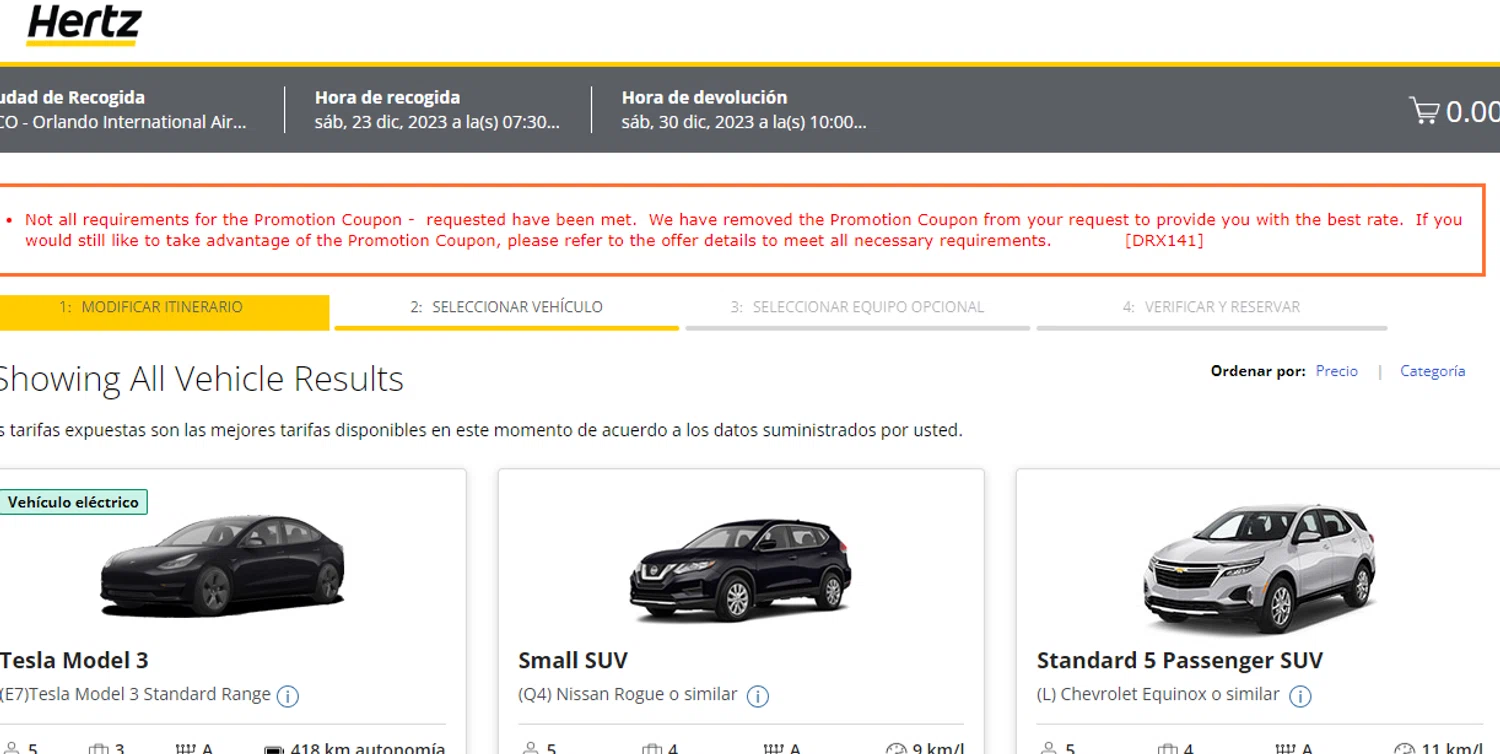Click the luggage icon on Tesla card
Screen dimensions: 1500x754
98,749
